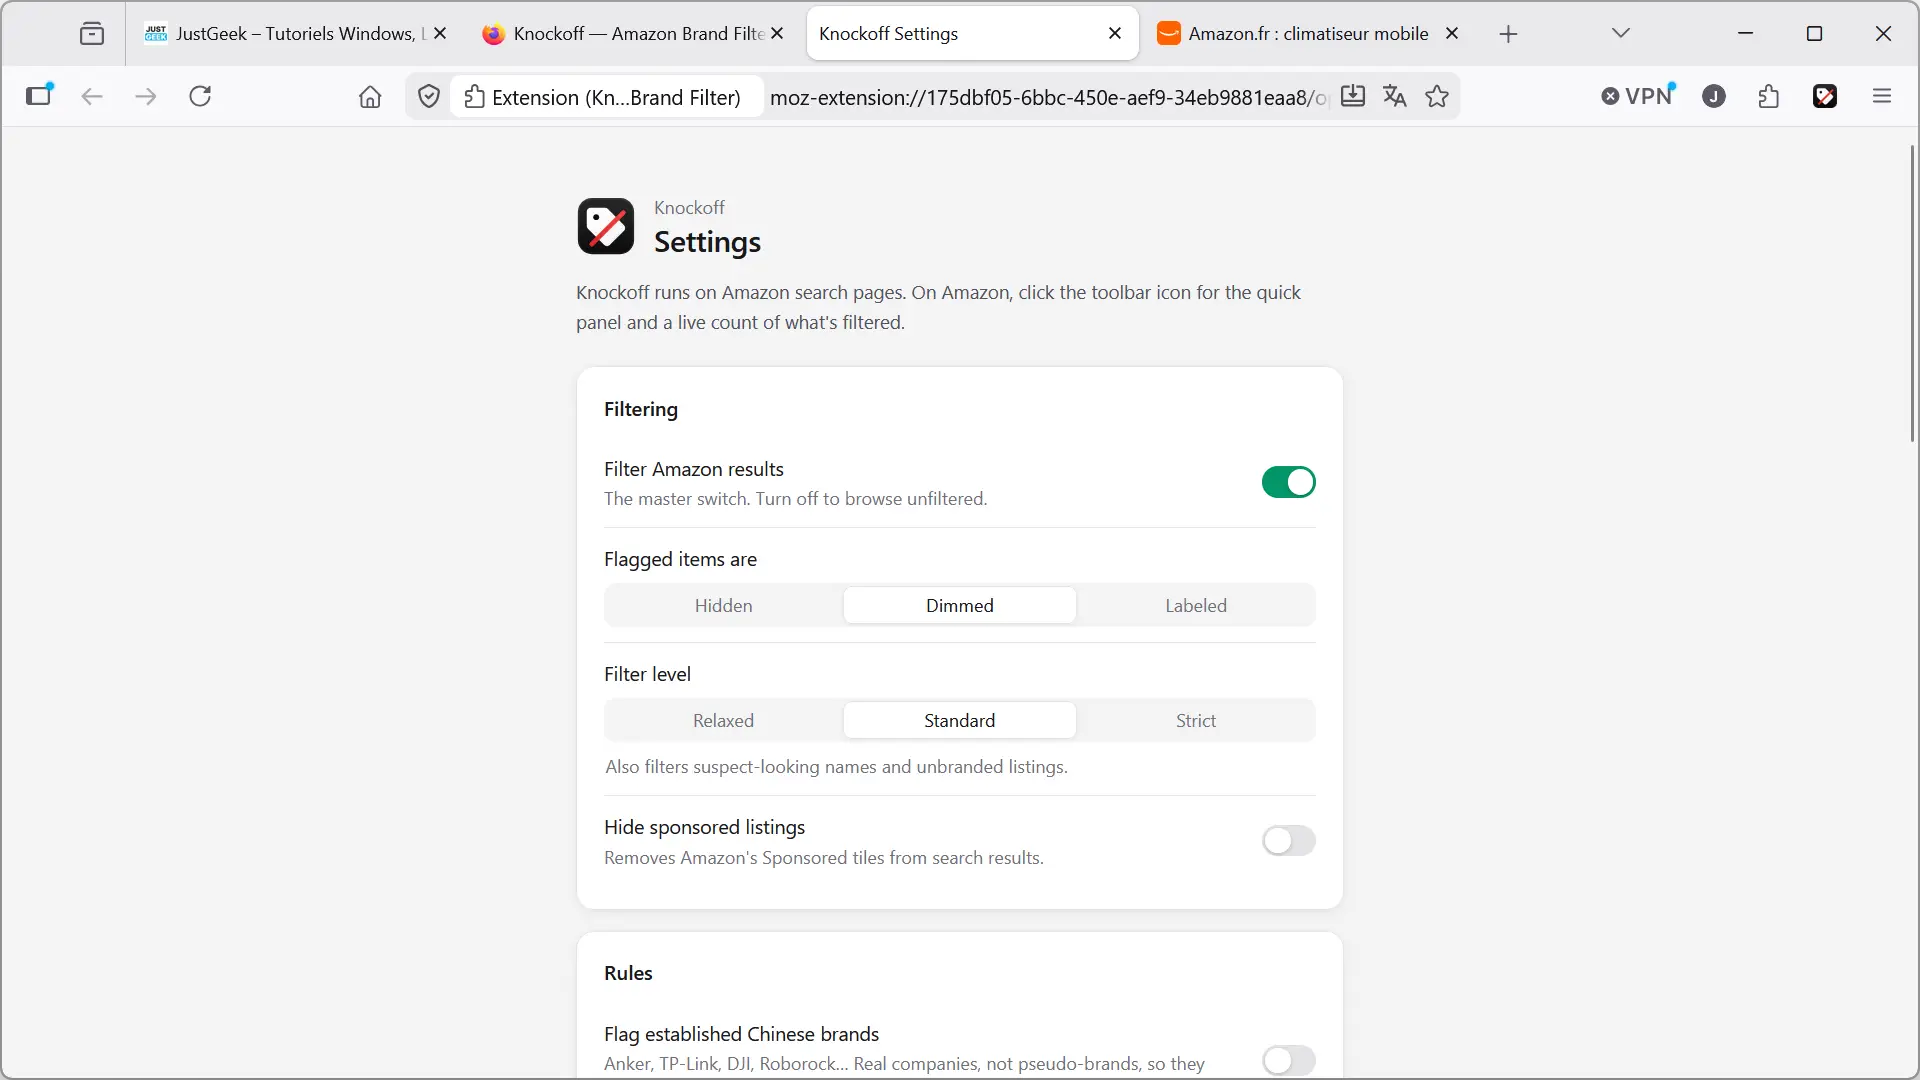The height and width of the screenshot is (1080, 1920).
Task: Click the Knockoff extension toolbar icon
Action: (x=1824, y=96)
